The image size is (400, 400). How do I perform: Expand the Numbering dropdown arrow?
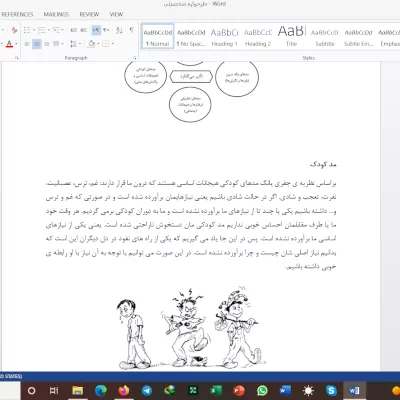[48, 30]
